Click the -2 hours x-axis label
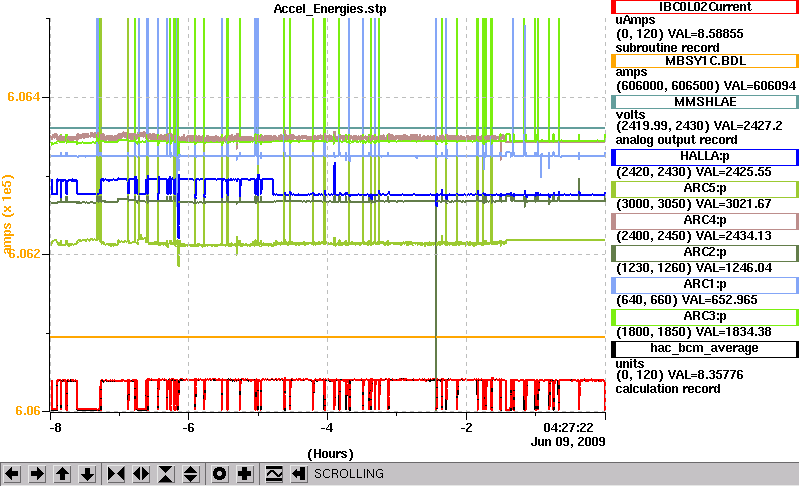This screenshot has height=486, width=799. click(x=466, y=427)
